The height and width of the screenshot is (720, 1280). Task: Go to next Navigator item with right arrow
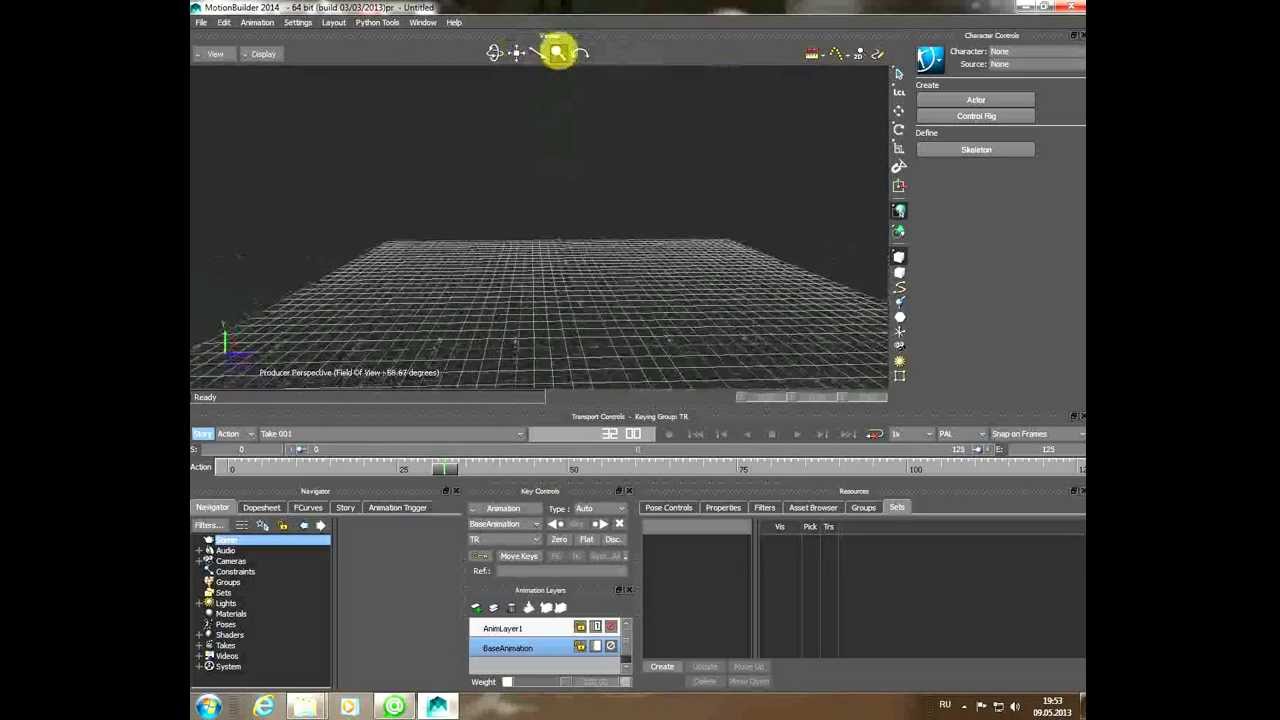click(x=320, y=525)
